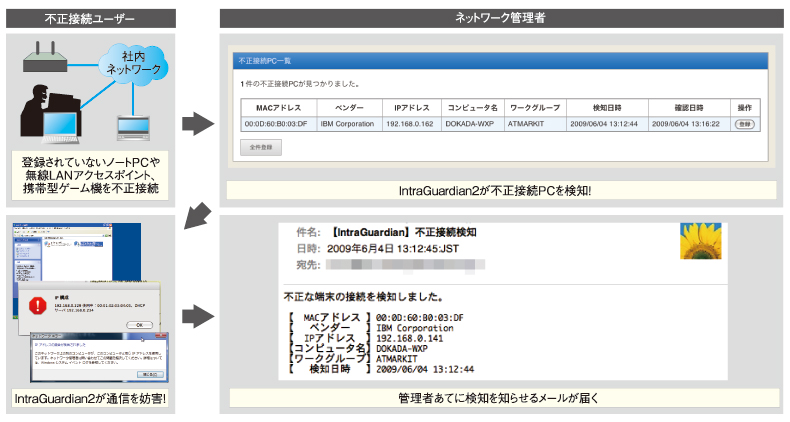Image resolution: width=790 pixels, height=422 pixels.
Task: Click the 全件登録 button
Action: coord(260,148)
